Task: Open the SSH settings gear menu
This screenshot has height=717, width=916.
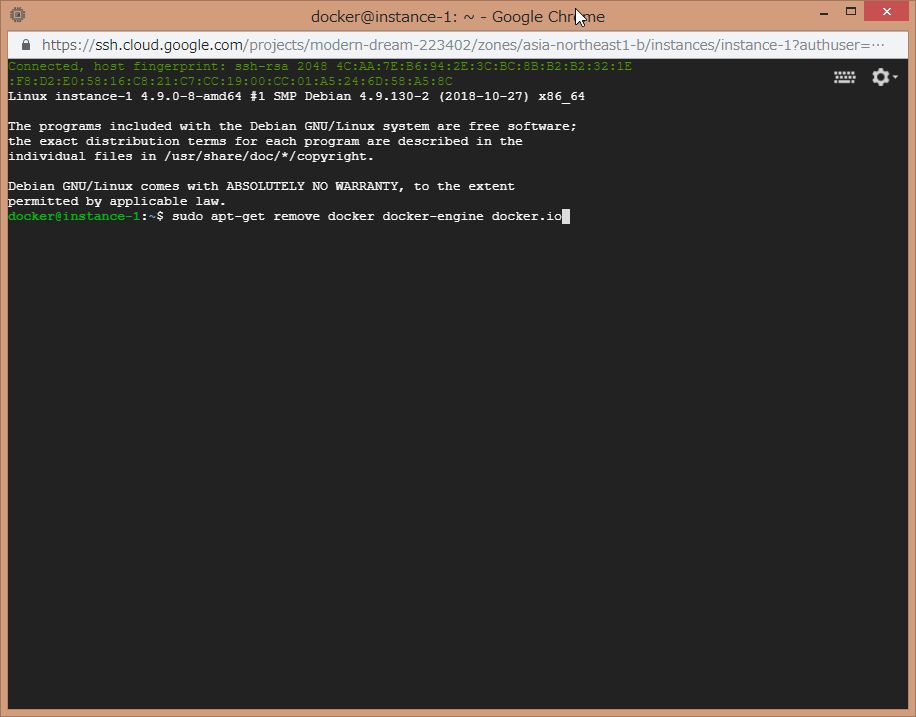Action: pos(884,77)
